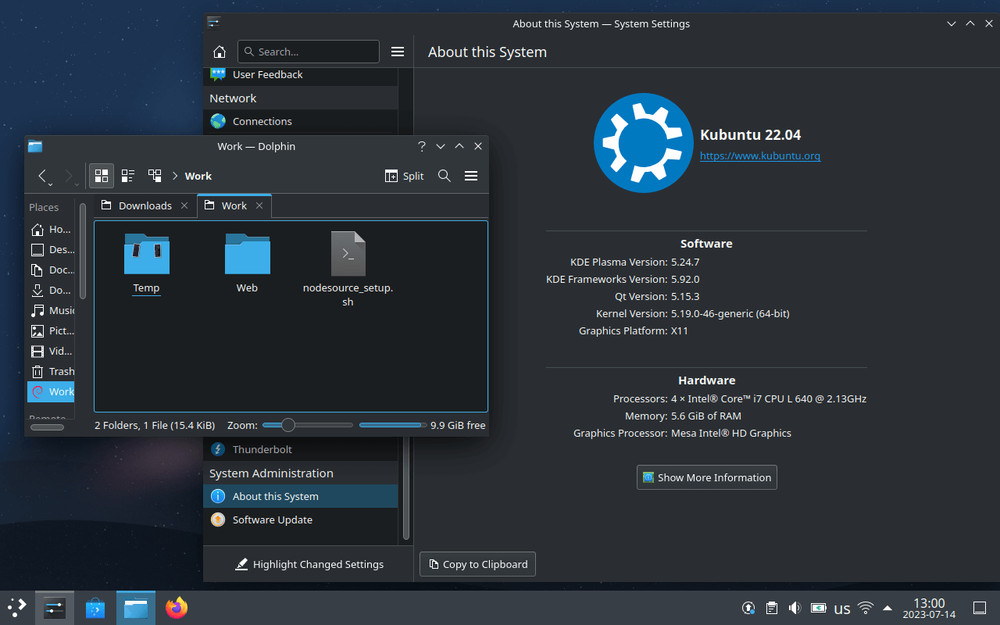Open Dolphin's search with the magnifier icon

coord(445,176)
